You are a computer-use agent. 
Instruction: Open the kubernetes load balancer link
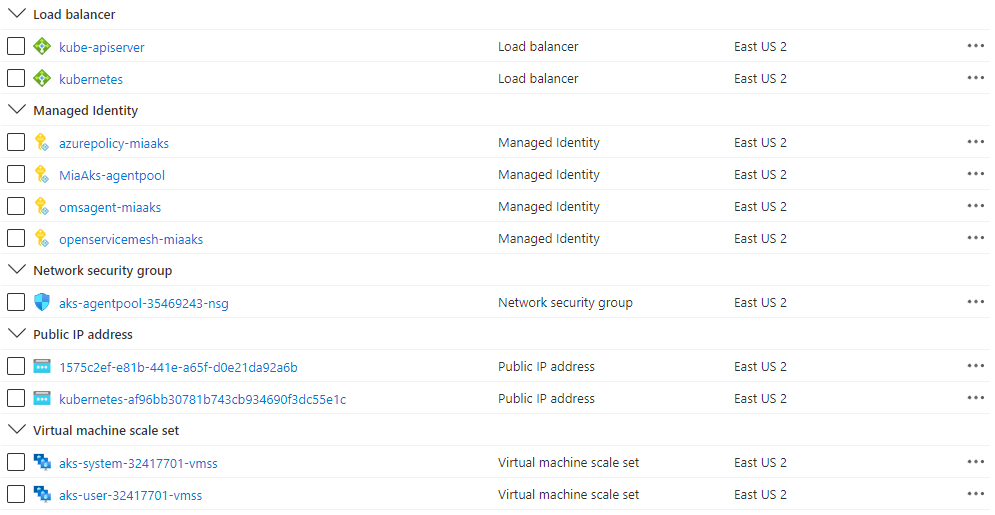[91, 79]
